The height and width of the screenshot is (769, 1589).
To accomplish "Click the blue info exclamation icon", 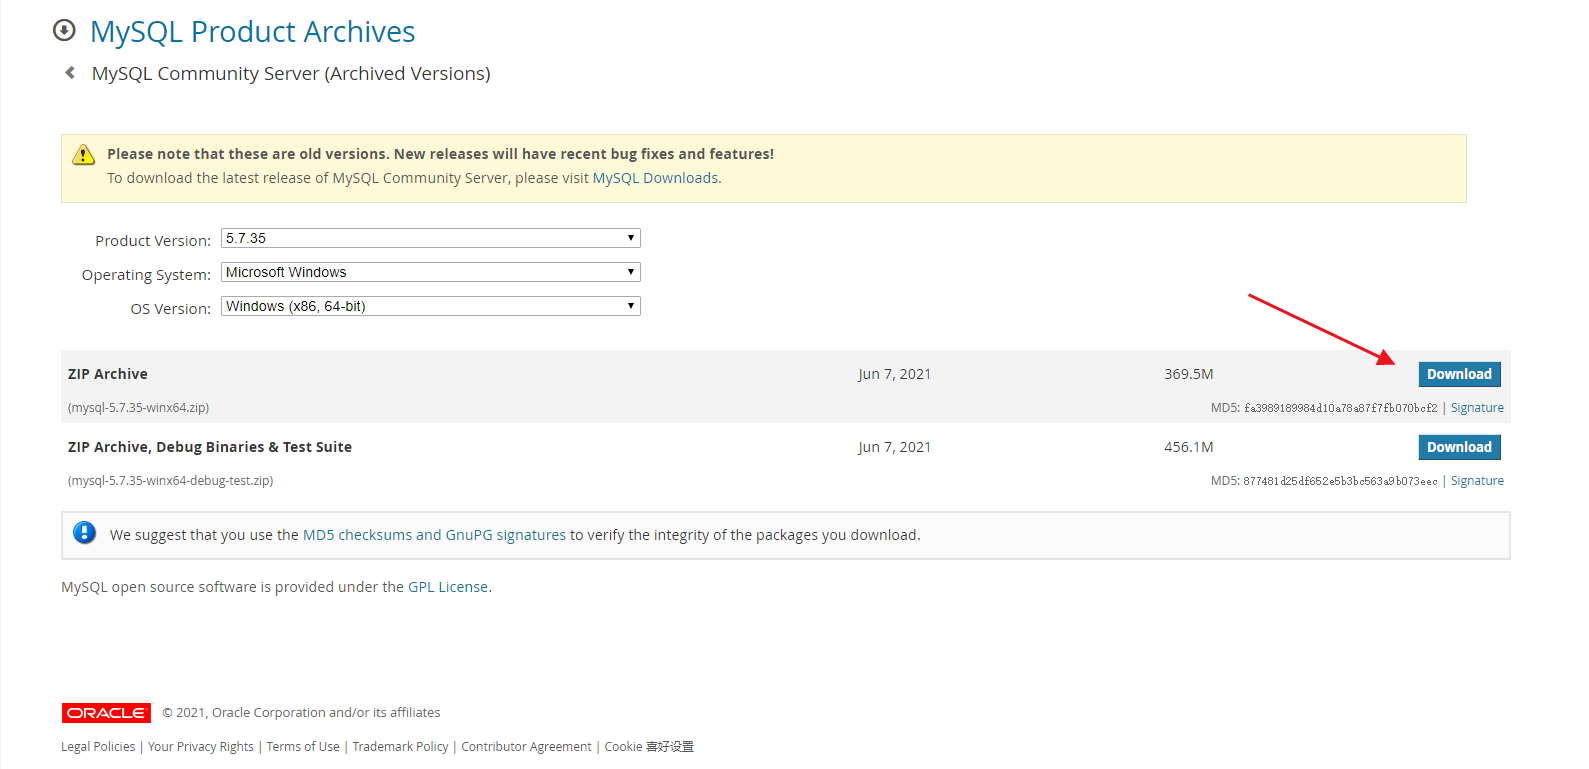I will point(85,533).
